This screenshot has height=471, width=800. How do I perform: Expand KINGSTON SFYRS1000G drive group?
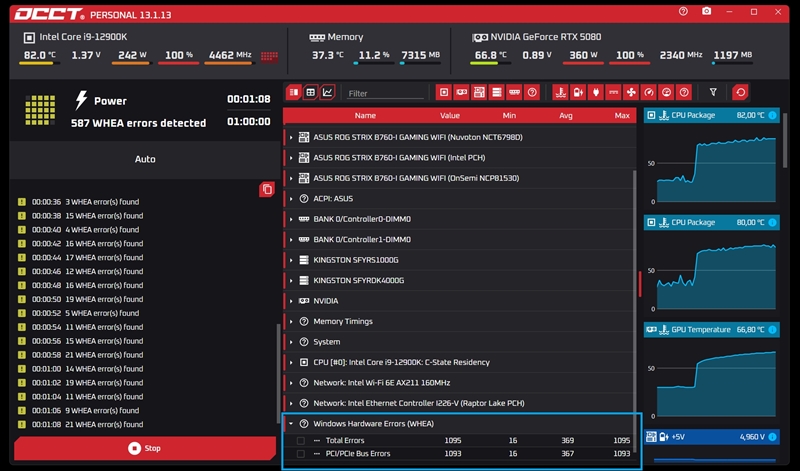click(291, 260)
